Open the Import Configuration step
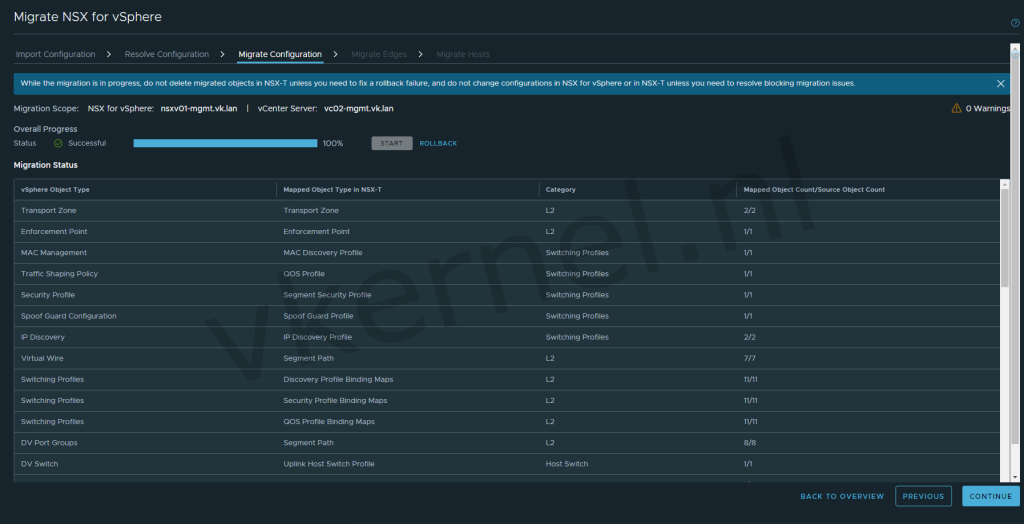This screenshot has width=1024, height=524. click(x=56, y=54)
